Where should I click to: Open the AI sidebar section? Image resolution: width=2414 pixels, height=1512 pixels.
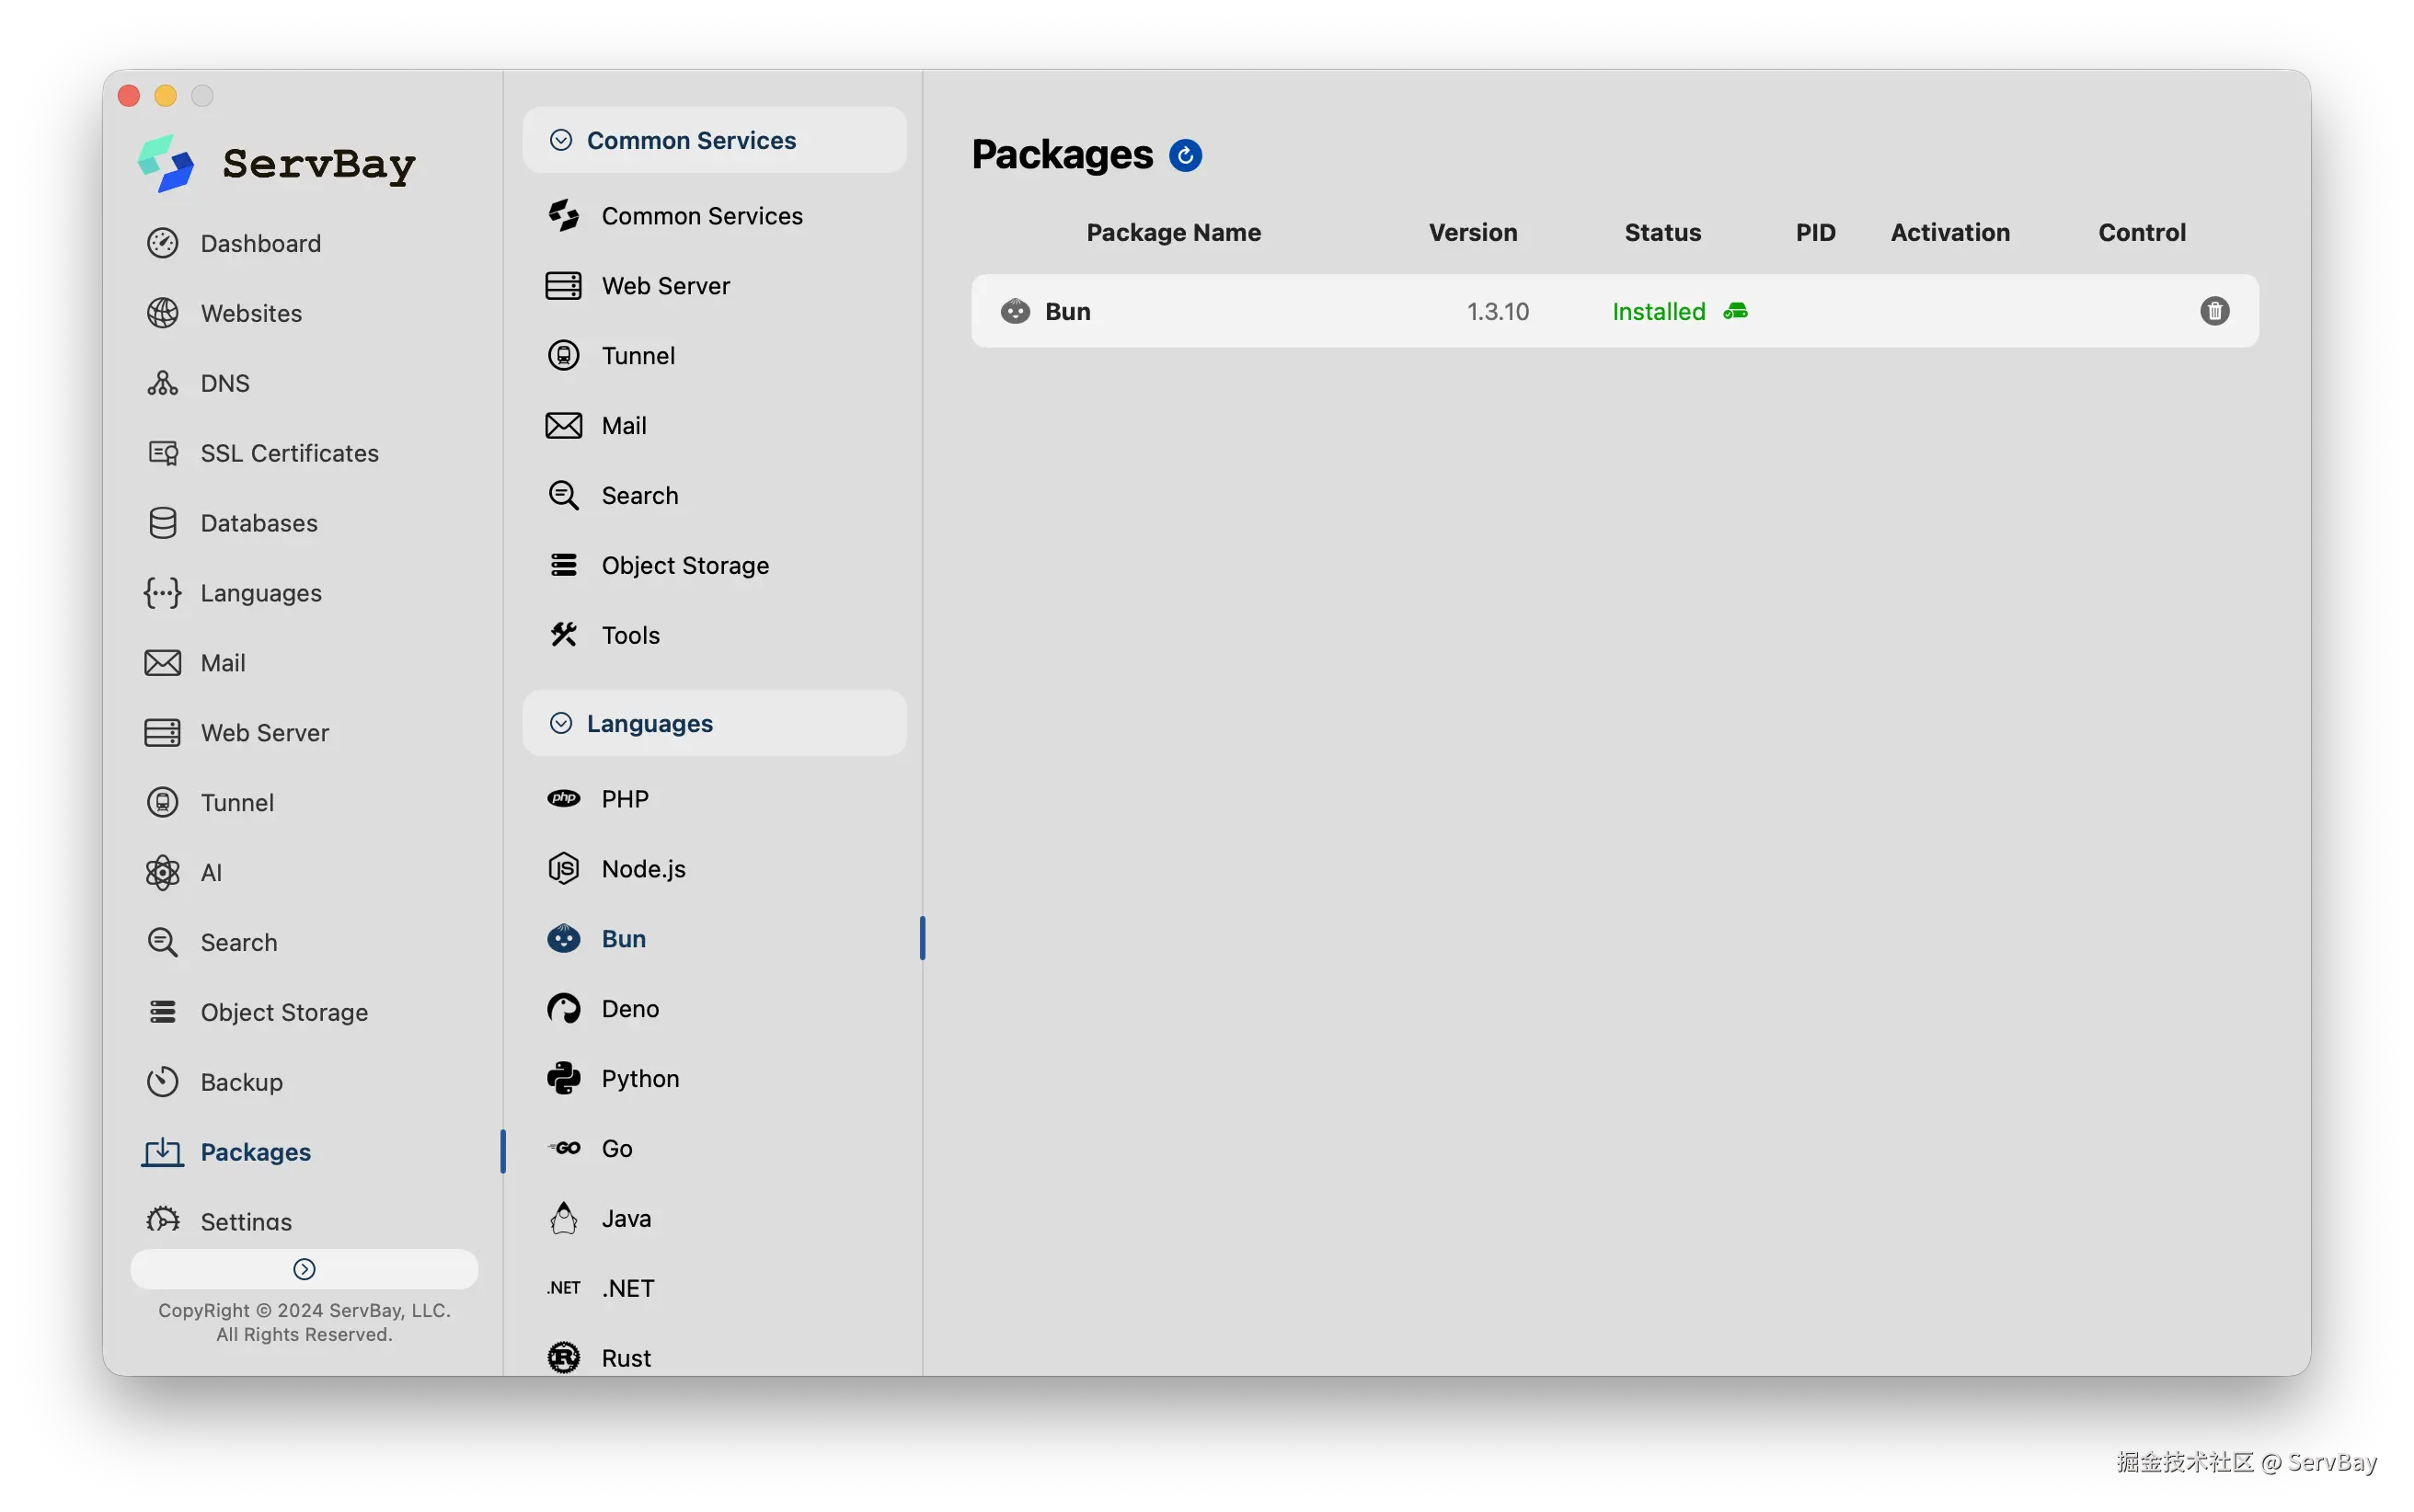[x=211, y=872]
